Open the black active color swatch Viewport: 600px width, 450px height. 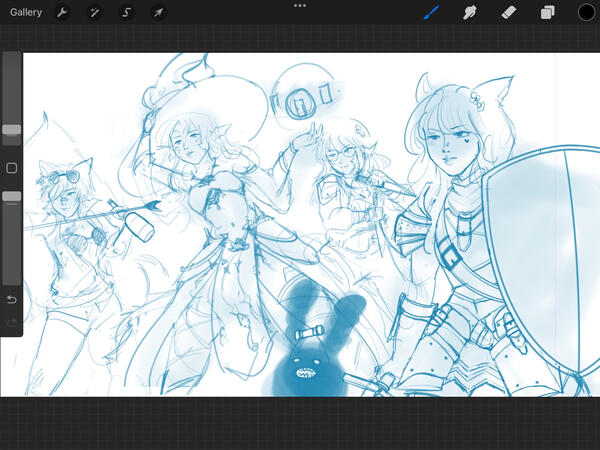point(586,13)
